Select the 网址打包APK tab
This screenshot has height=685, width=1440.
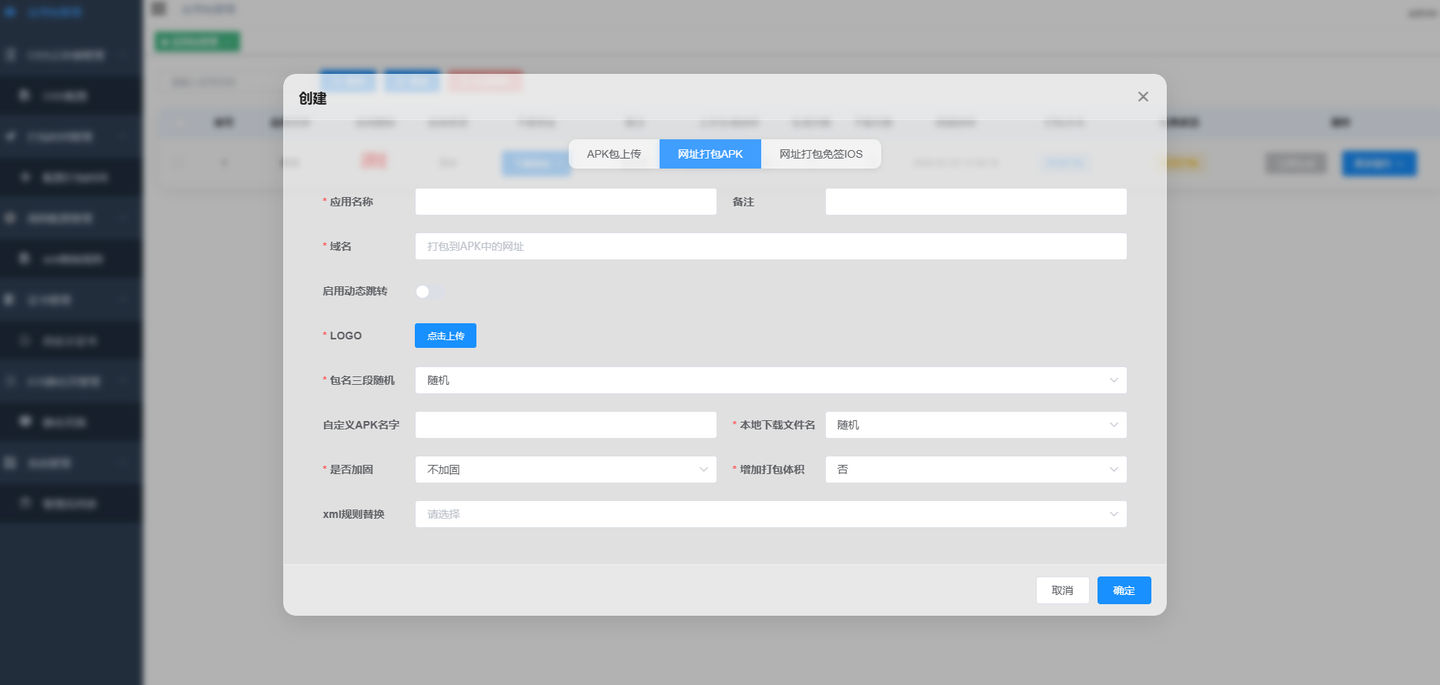click(710, 154)
